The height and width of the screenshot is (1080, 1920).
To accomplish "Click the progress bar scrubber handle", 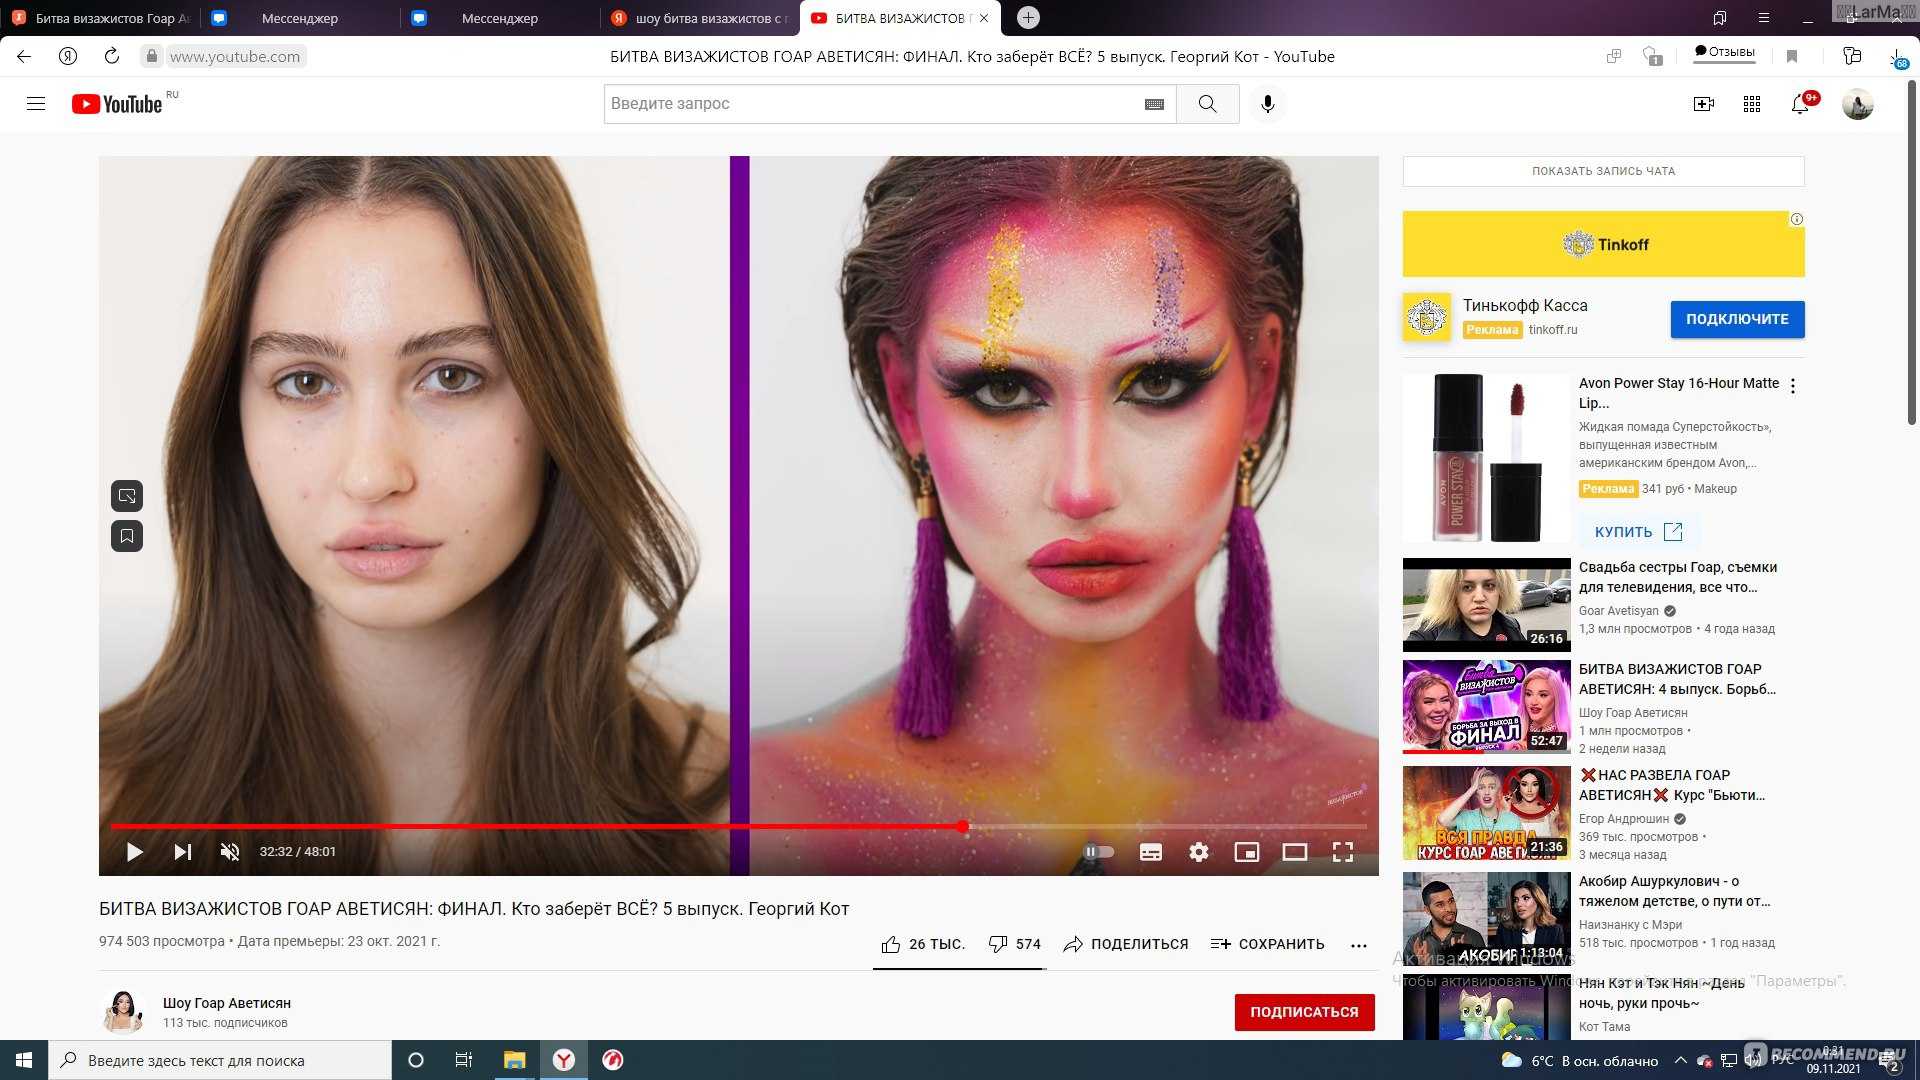I will (x=962, y=826).
